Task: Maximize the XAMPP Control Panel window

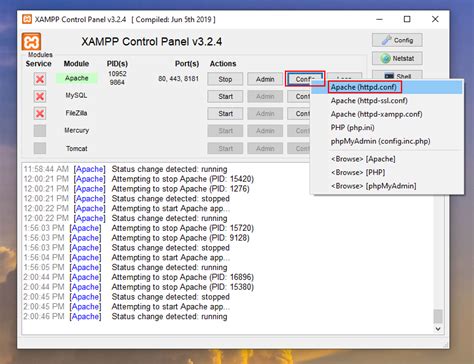Action: (407, 19)
